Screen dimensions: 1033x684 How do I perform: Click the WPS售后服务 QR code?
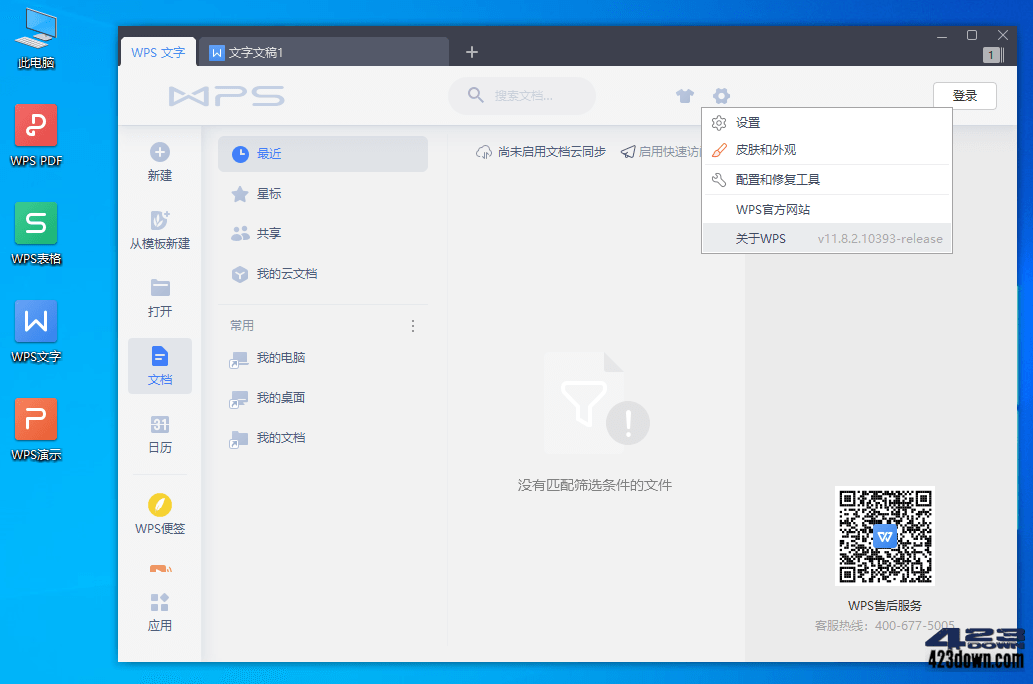(885, 536)
